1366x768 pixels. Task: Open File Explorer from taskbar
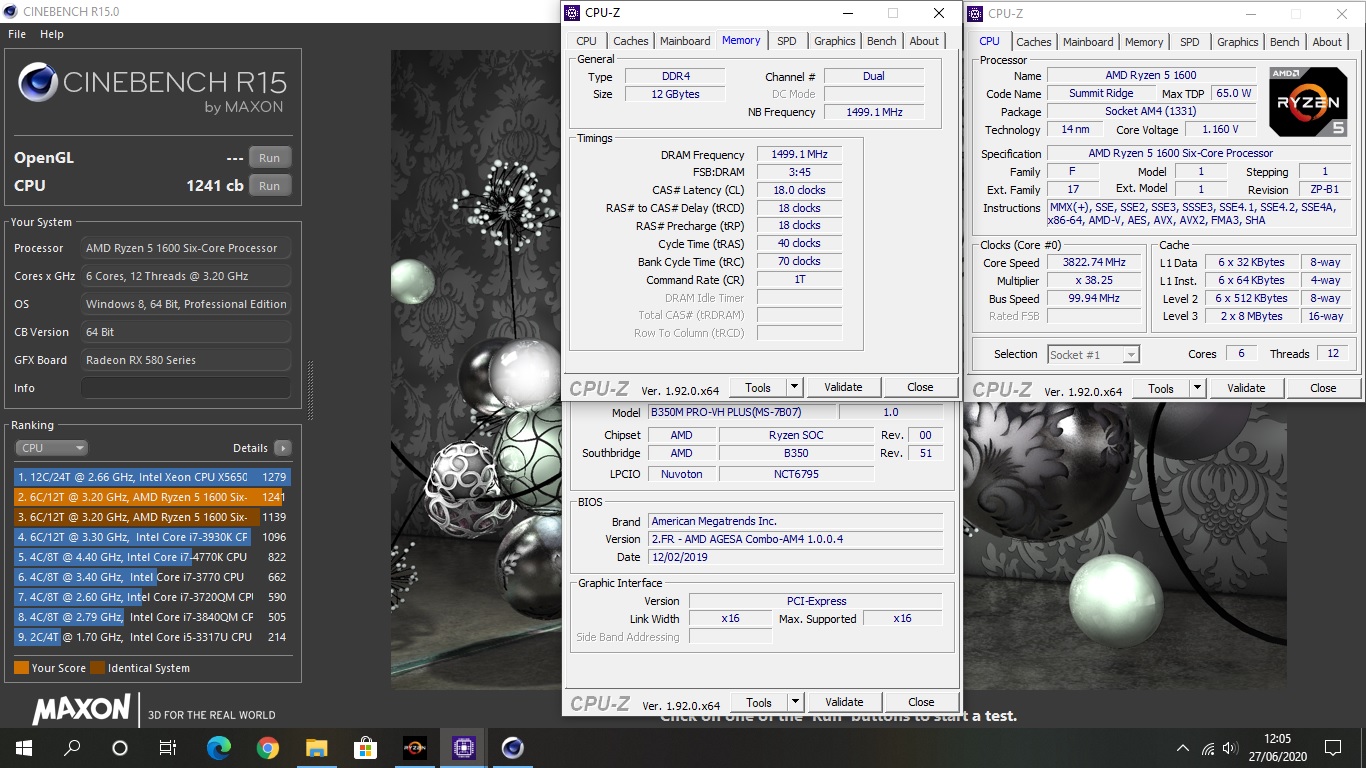(316, 748)
